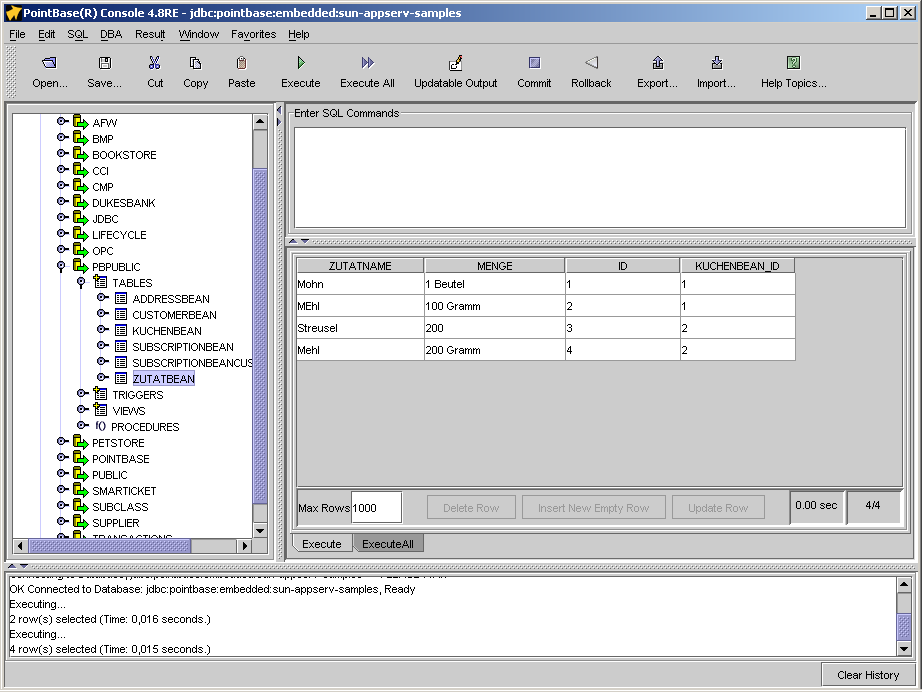Click the SUPPLIER schema folder icon
This screenshot has height=692, width=922.
pos(81,521)
